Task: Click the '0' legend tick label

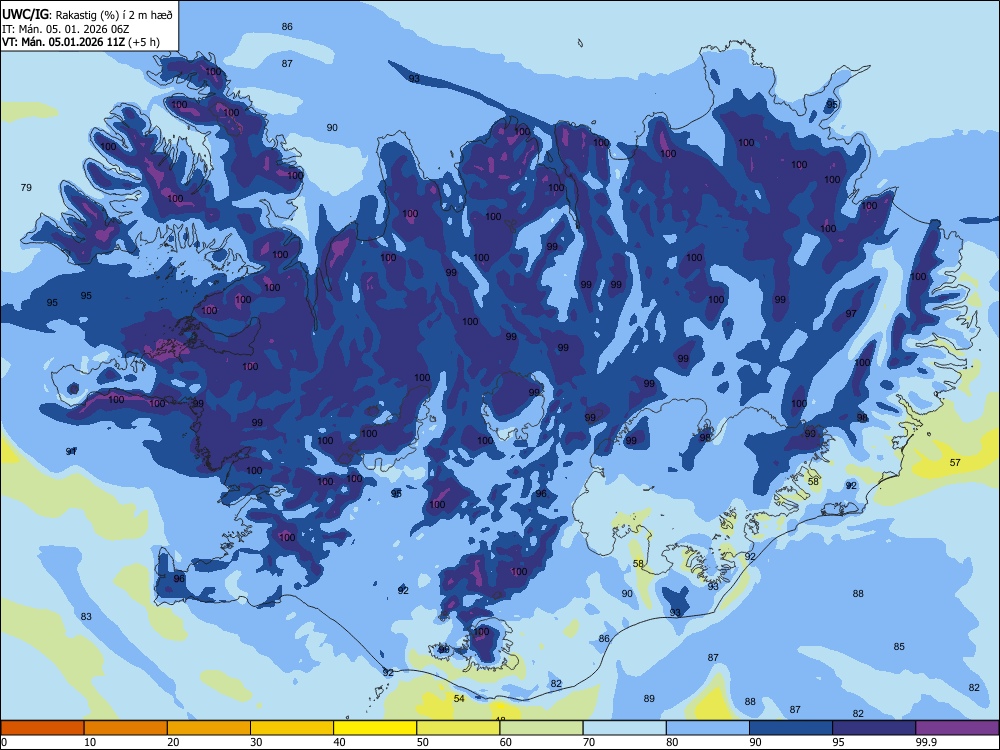Action: coord(4,742)
